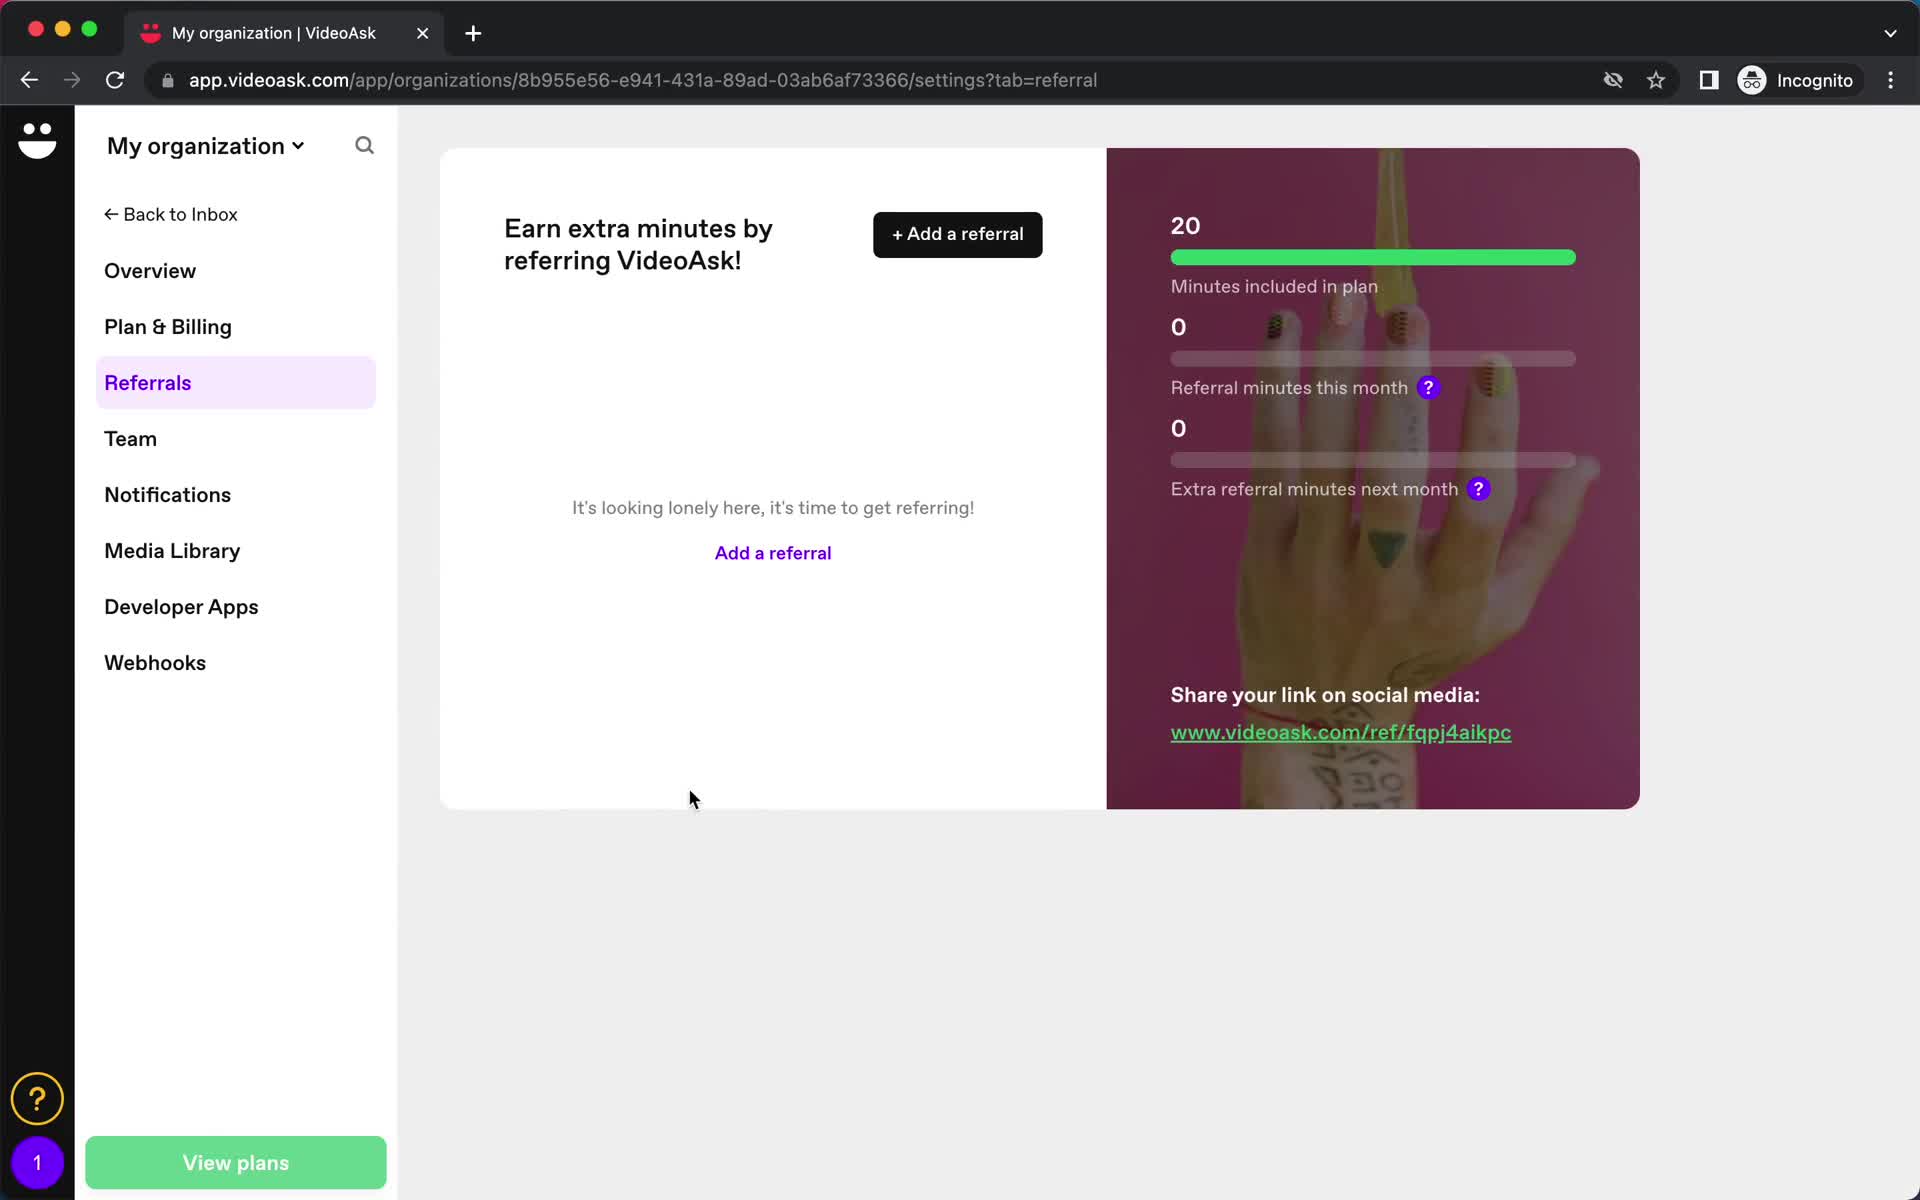
Task: Open the videoask.com referral link
Action: [1340, 732]
